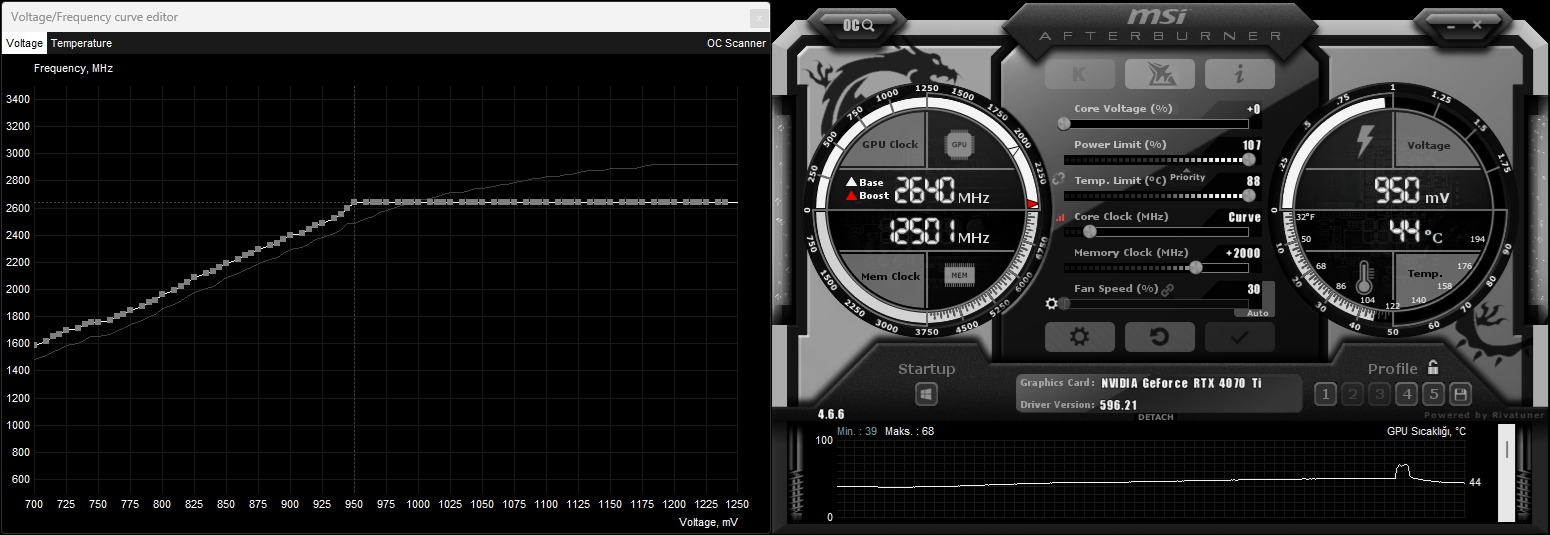Save profile using the floppy disk icon
Viewport: 1550px width, 535px height.
[1460, 394]
